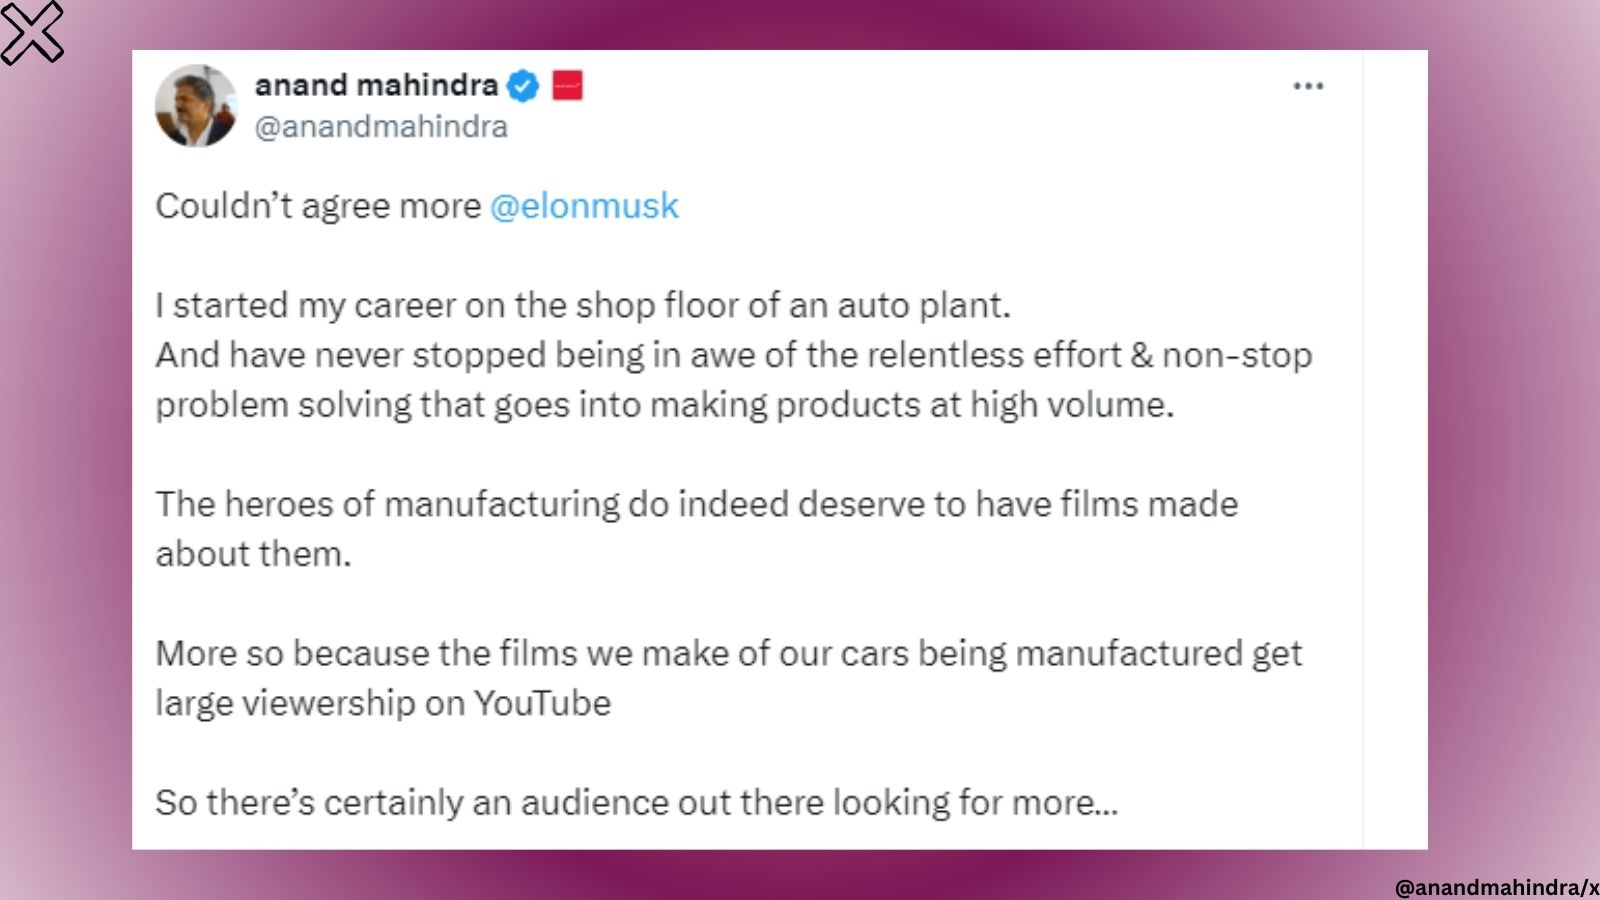Click the @anandmahindra handle
1600x900 pixels.
381,127
